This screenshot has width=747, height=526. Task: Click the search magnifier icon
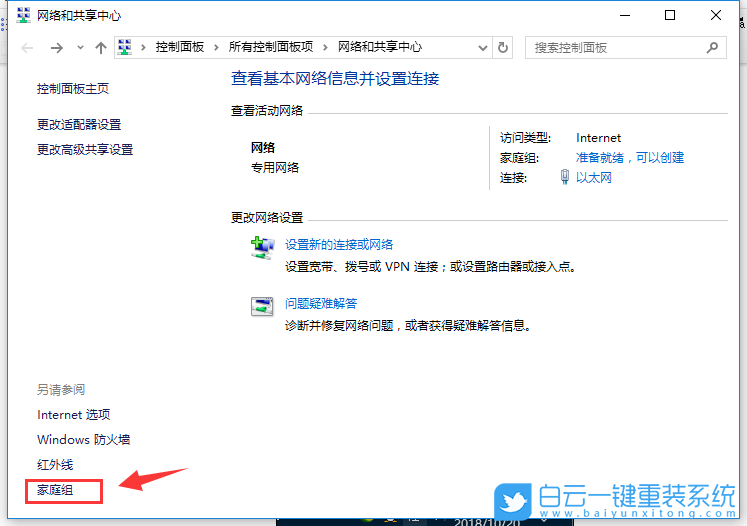click(x=712, y=48)
